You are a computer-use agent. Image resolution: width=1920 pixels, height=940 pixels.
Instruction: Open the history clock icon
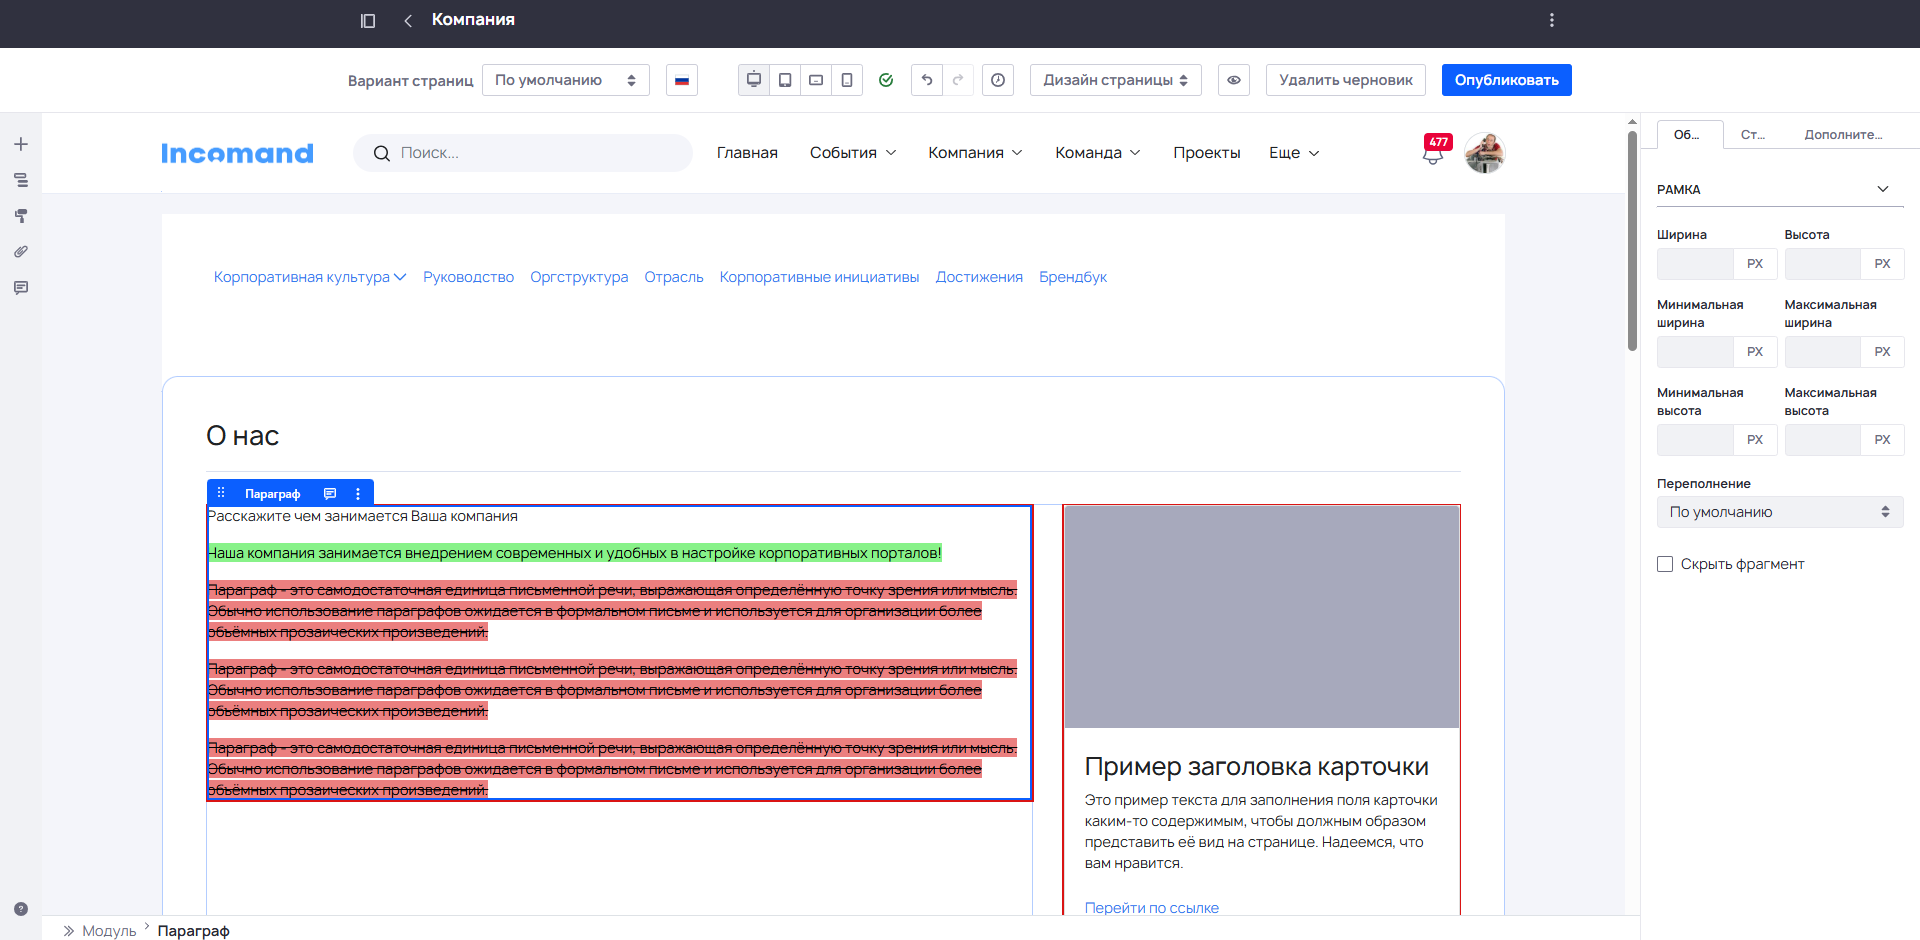997,80
